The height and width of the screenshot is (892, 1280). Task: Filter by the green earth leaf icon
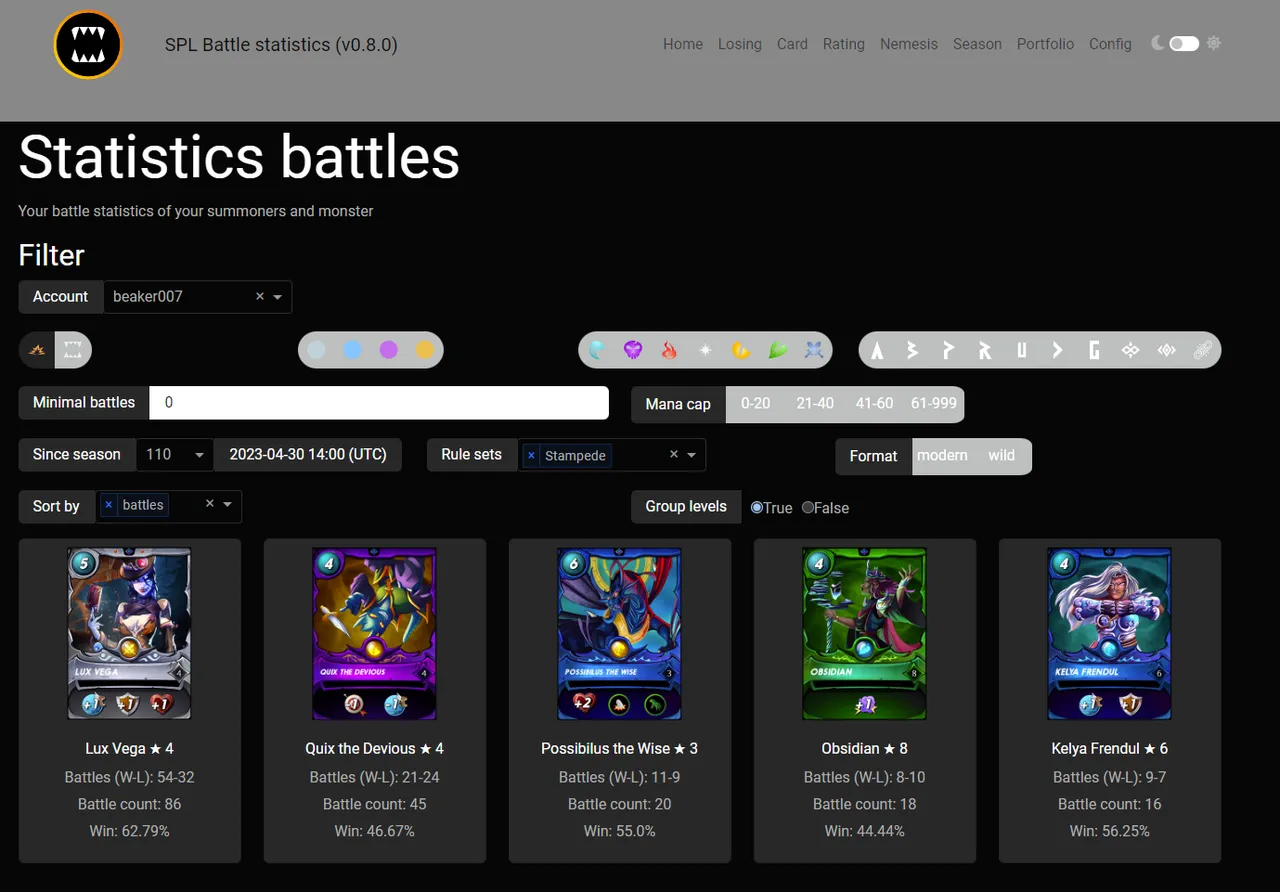pyautogui.click(x=778, y=350)
